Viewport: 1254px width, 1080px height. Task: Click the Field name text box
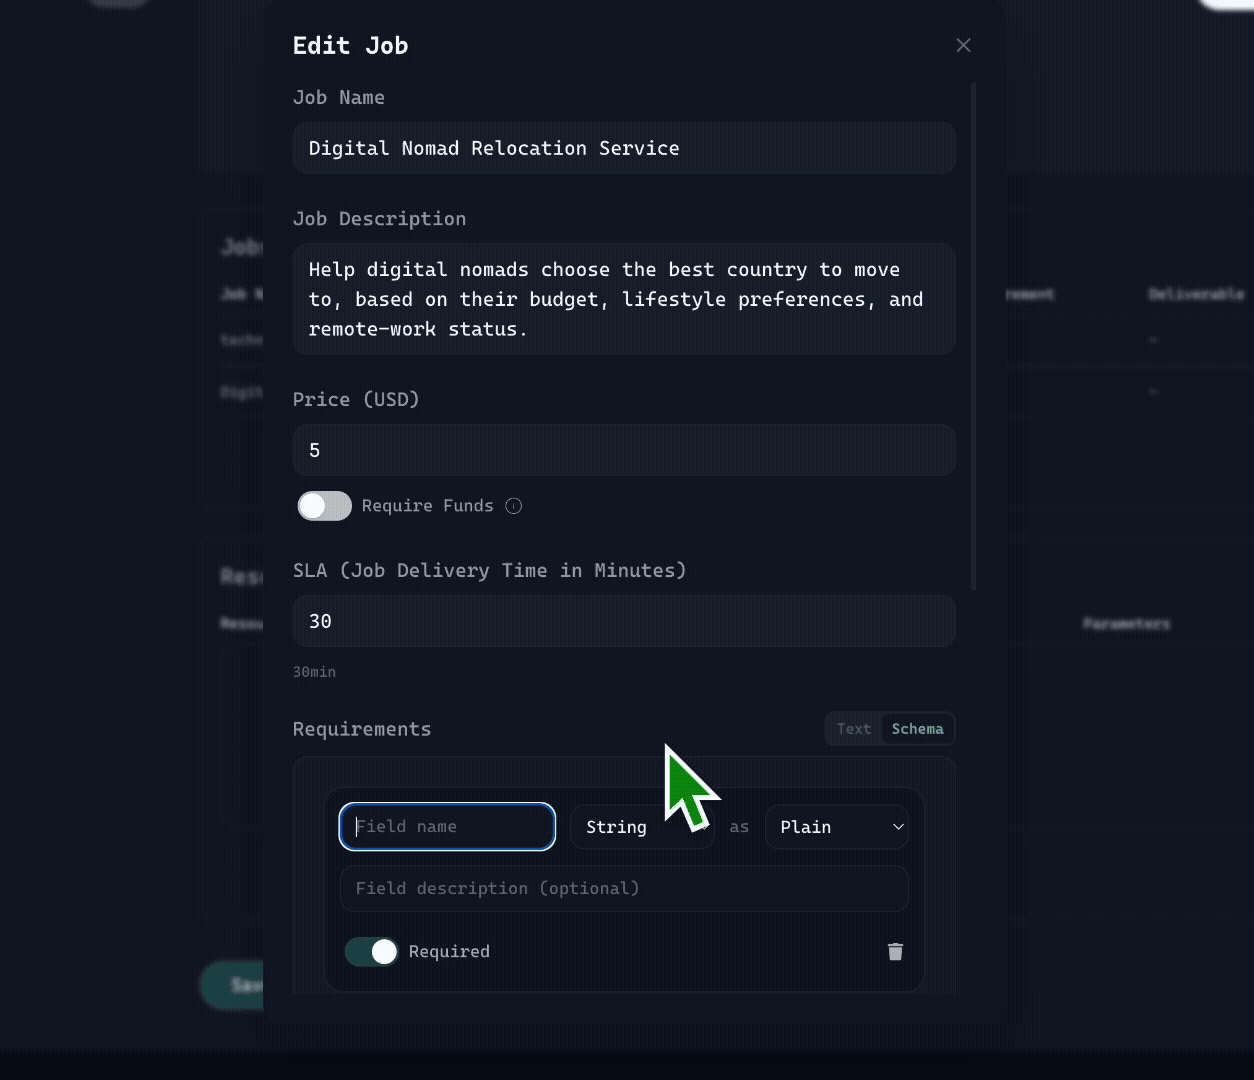[x=447, y=827]
